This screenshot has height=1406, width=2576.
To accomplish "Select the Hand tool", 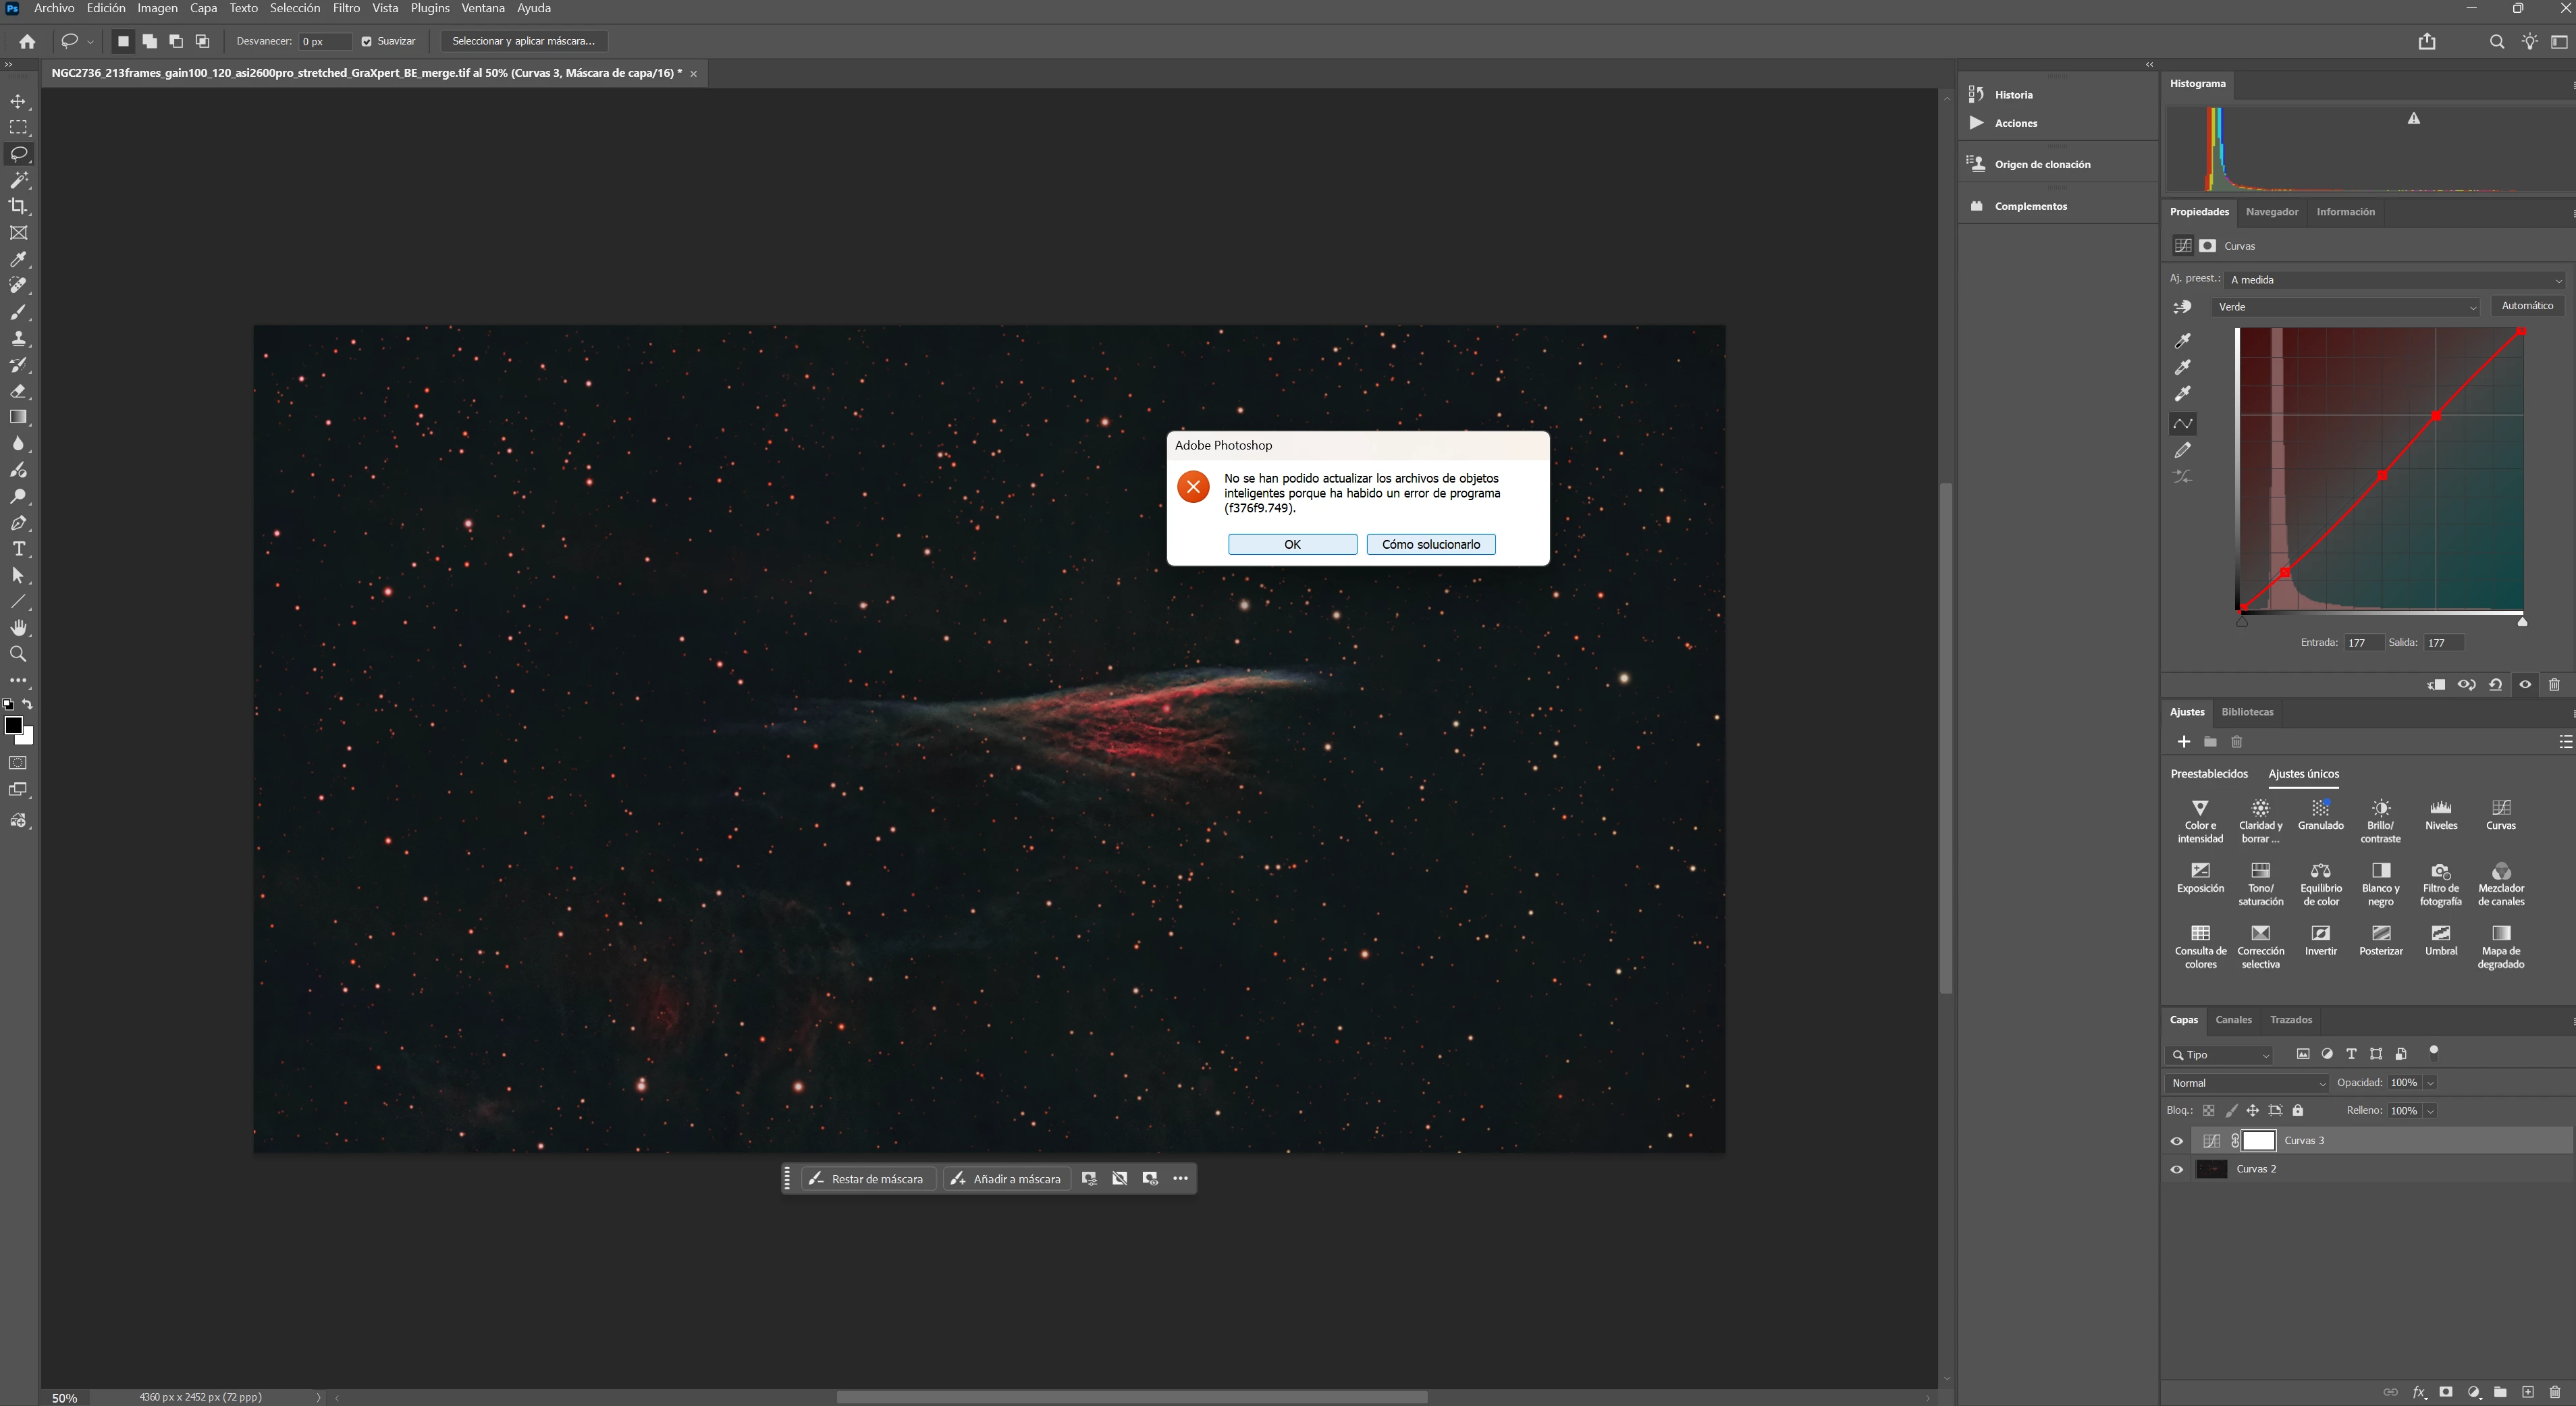I will (x=18, y=628).
